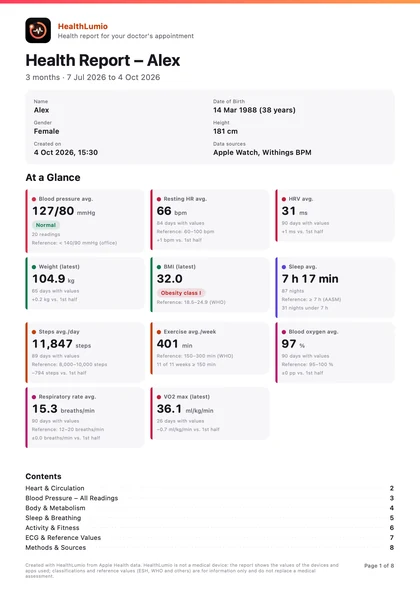Click the 'At a Glance' heading
Image resolution: width=420 pixels, height=595 pixels.
[x=53, y=178]
